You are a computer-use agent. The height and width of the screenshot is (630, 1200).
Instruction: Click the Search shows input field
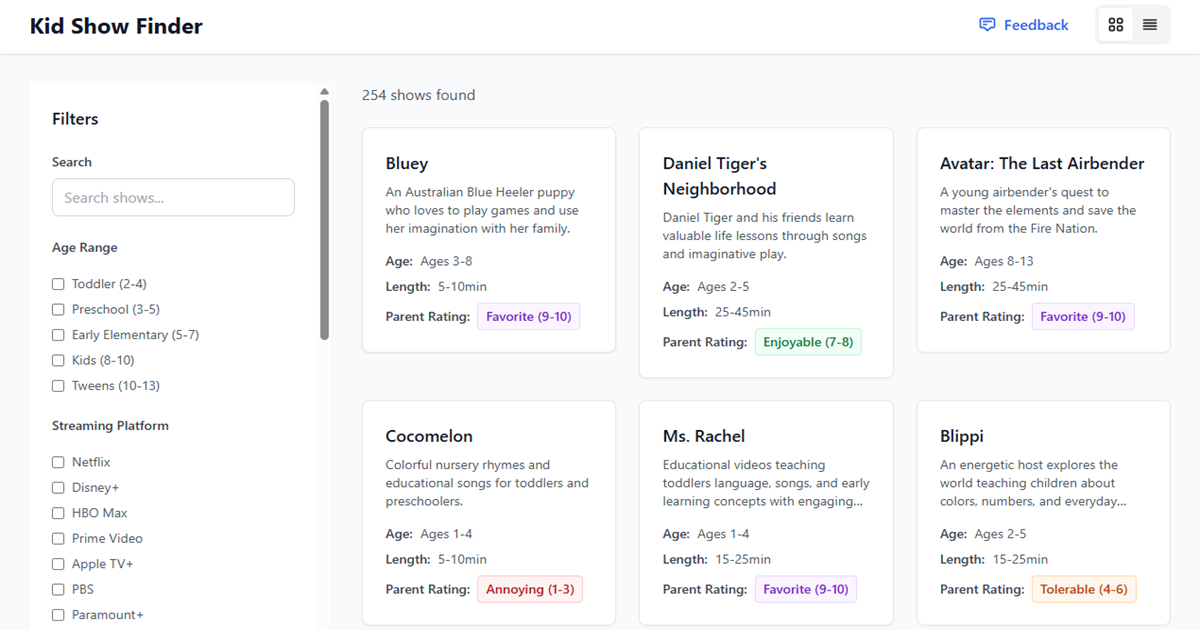[x=173, y=197]
